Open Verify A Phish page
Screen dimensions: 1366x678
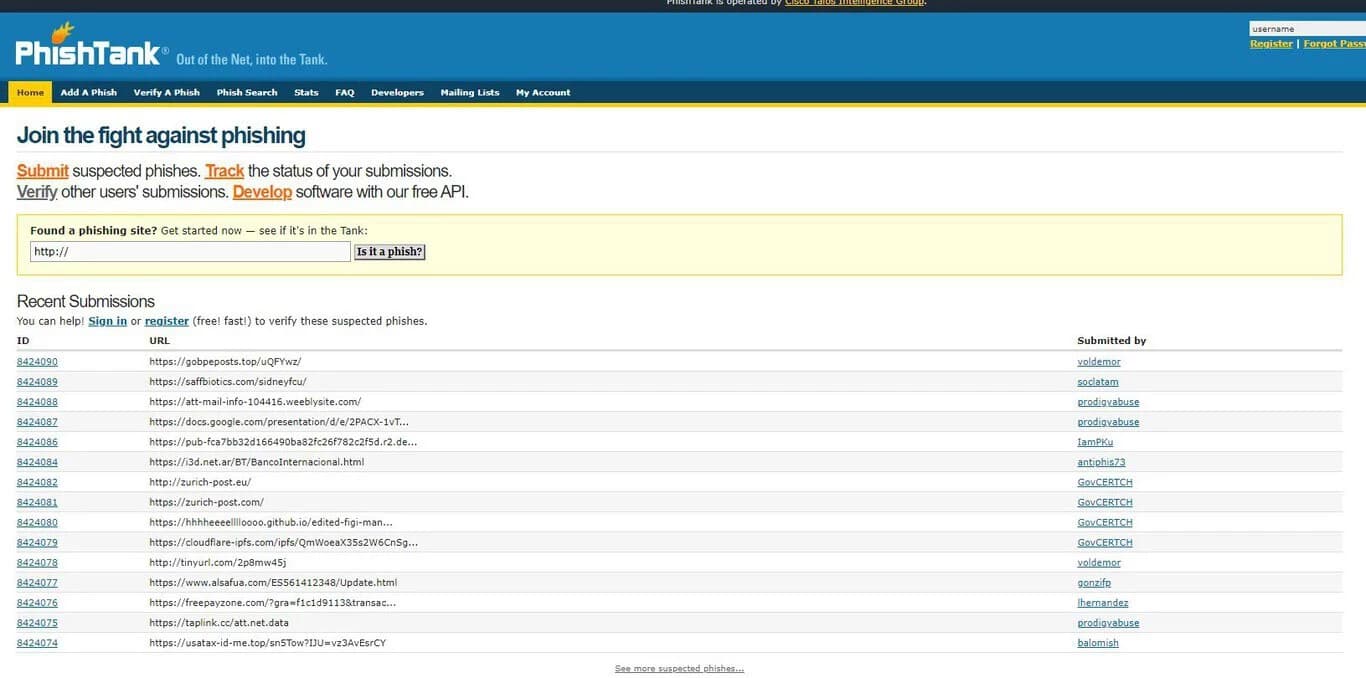pyautogui.click(x=167, y=92)
